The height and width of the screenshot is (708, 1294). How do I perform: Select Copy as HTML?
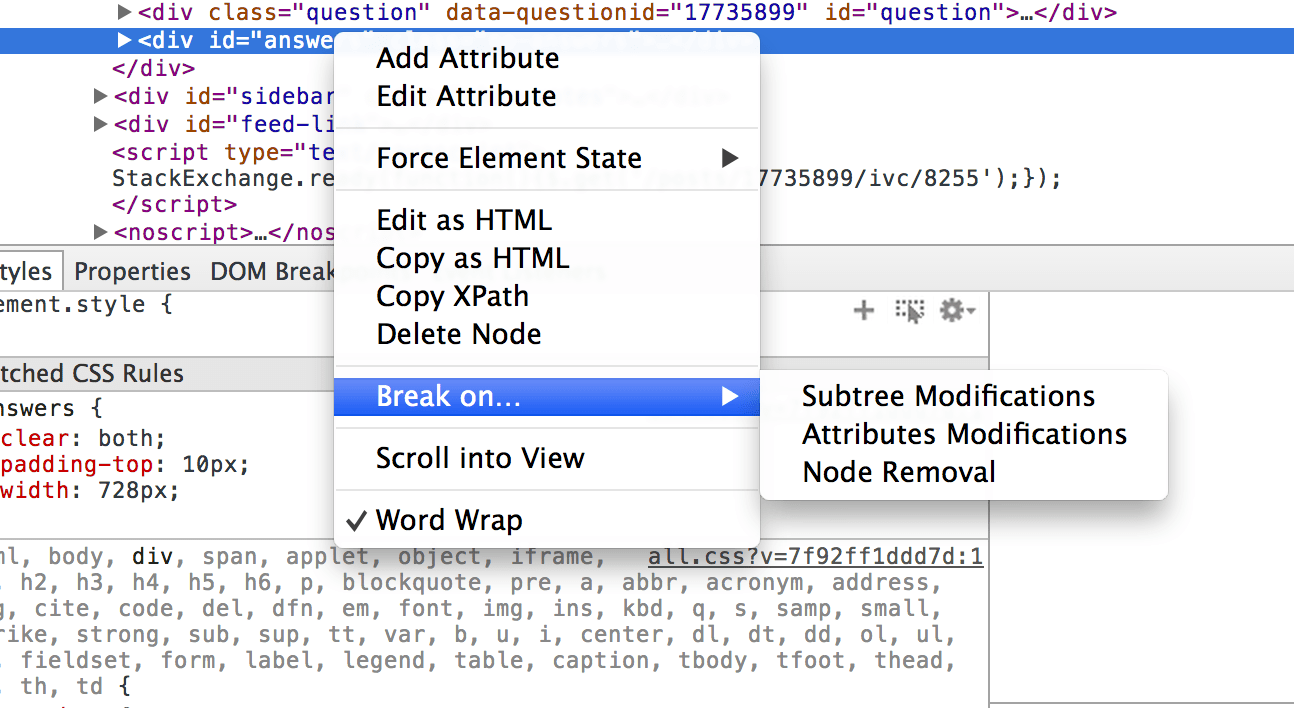[547, 258]
